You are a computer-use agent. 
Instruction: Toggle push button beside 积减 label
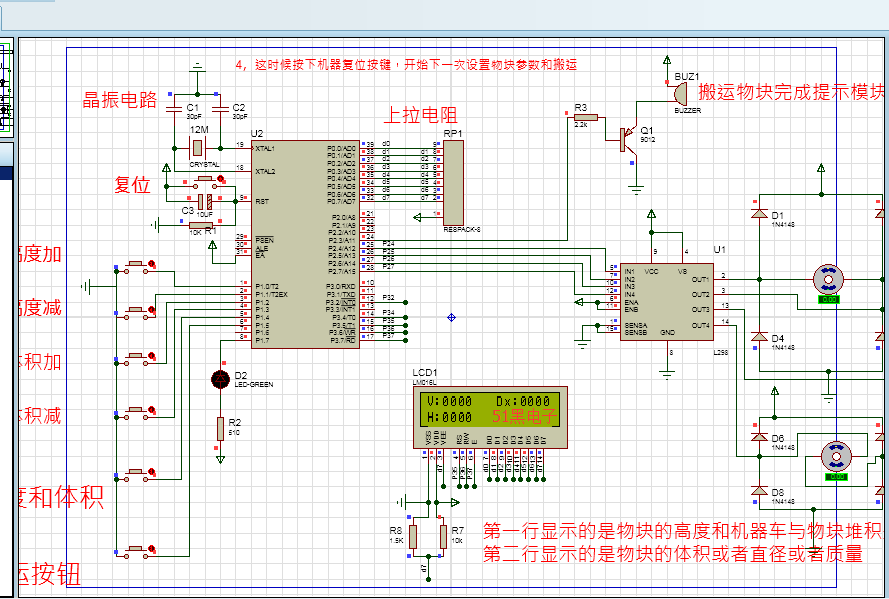click(137, 411)
